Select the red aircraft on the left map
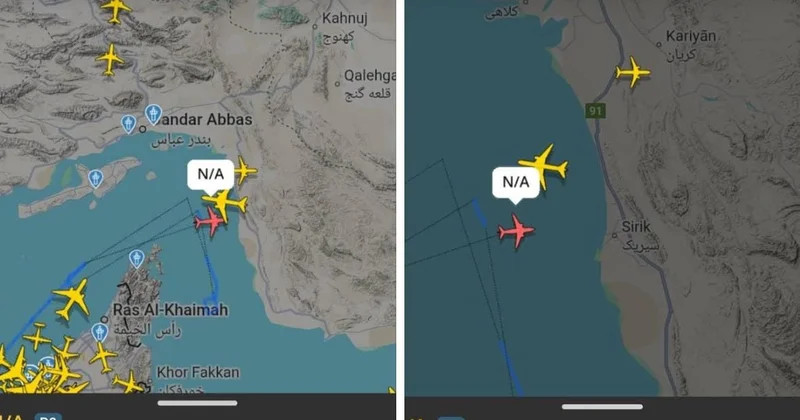800x420 pixels. 209,222
